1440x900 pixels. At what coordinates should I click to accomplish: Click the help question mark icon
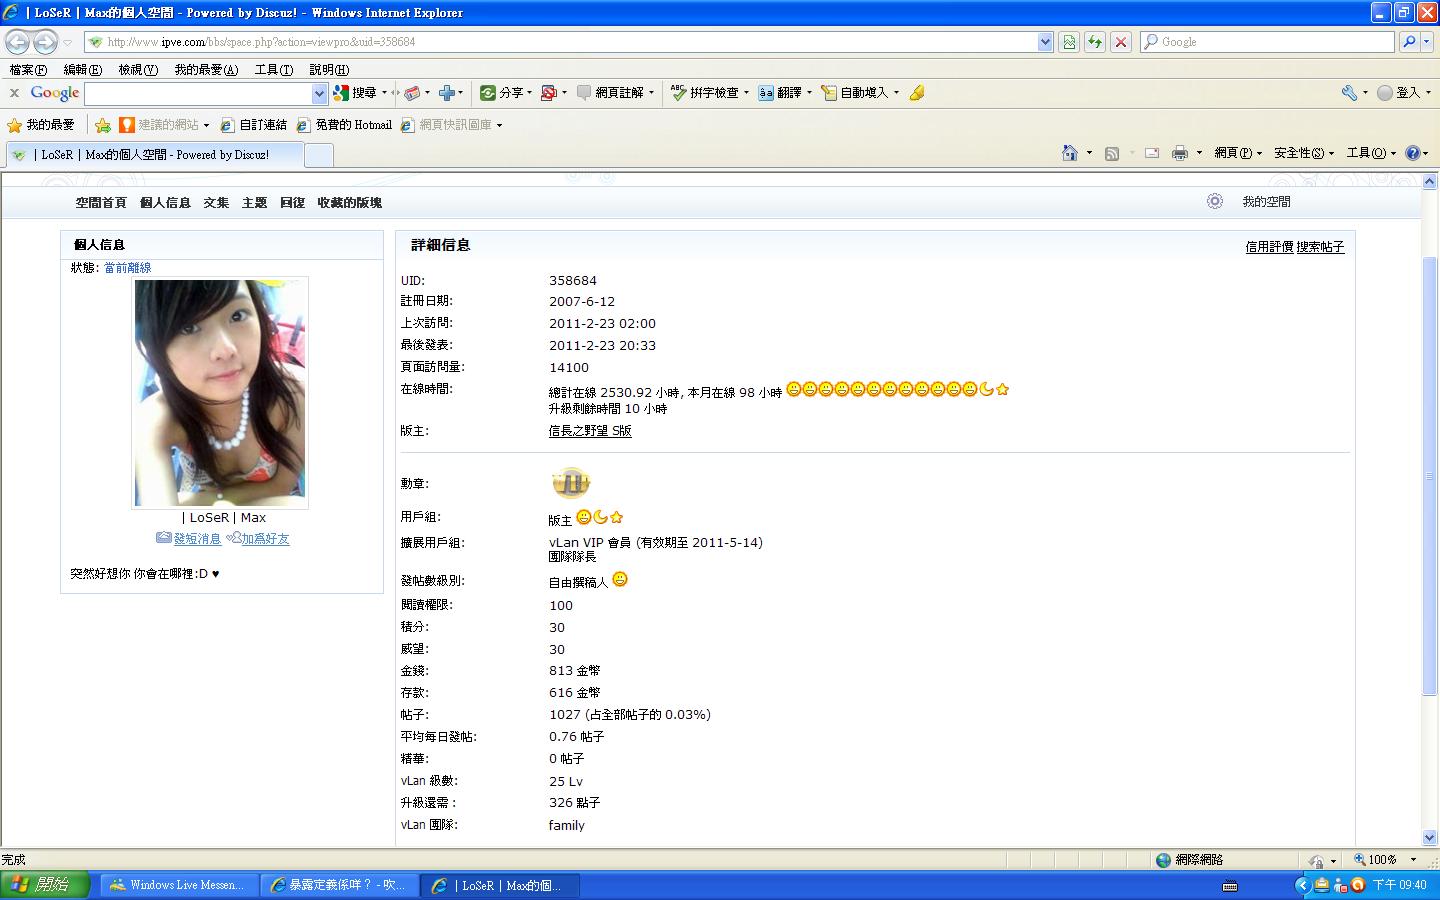click(1412, 153)
